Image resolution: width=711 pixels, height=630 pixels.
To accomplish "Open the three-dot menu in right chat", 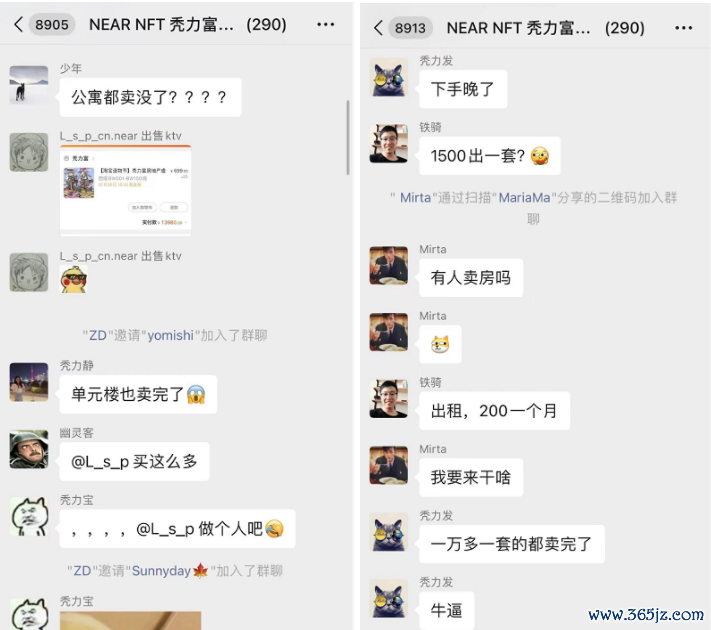I will tap(683, 28).
